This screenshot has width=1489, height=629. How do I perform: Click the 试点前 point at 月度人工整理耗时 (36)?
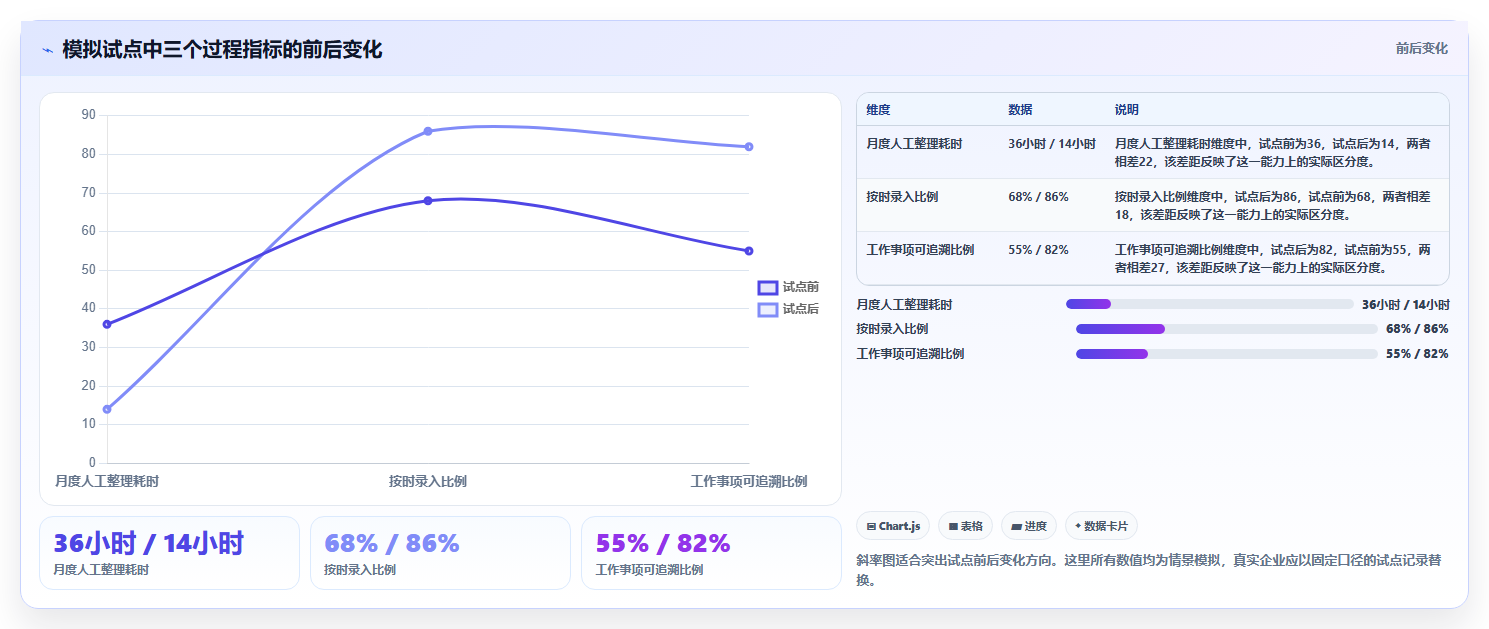pos(107,324)
